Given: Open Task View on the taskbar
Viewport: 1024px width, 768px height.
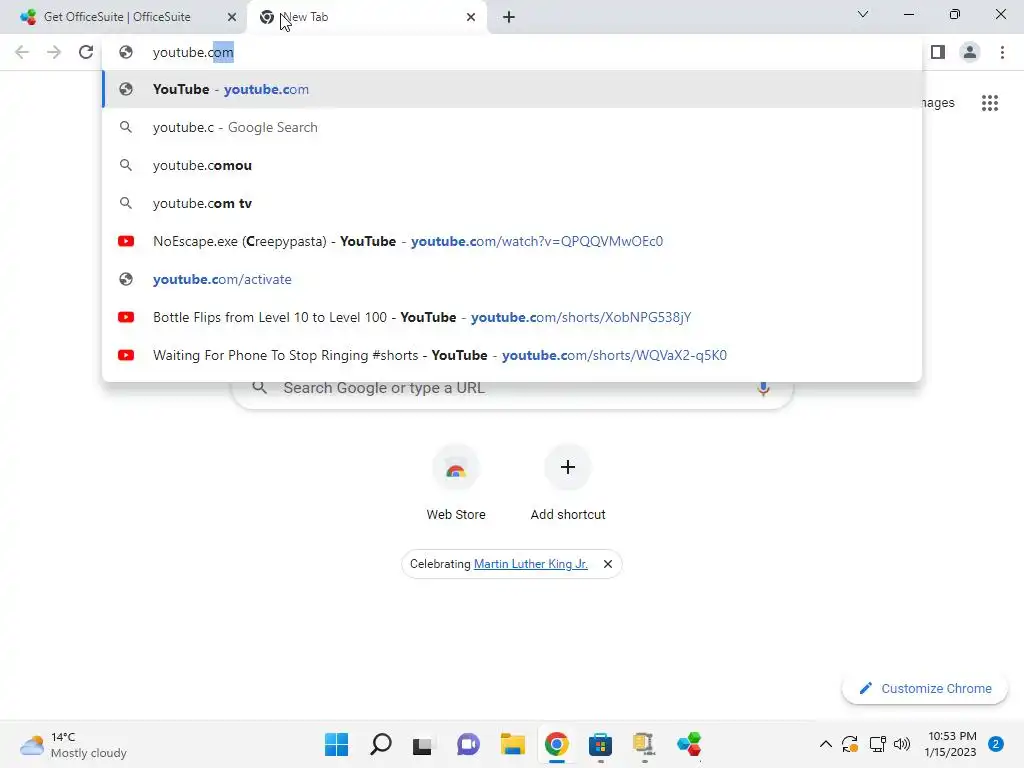Looking at the screenshot, I should (x=423, y=744).
